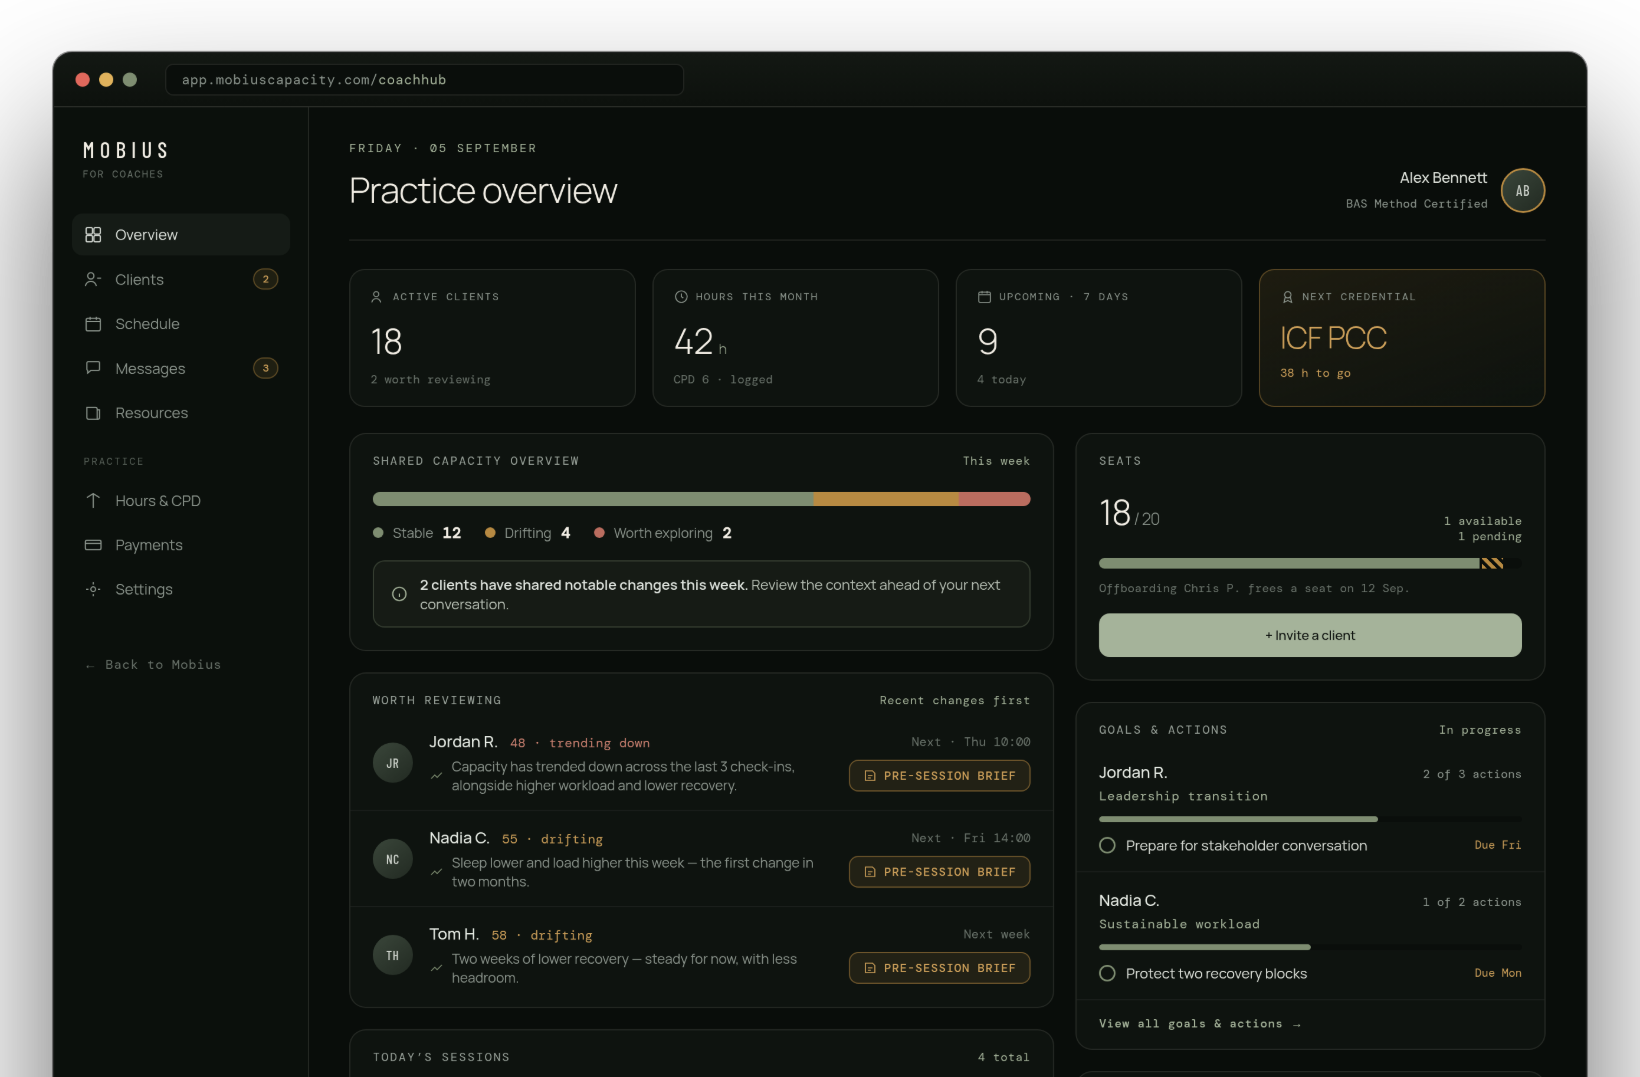
Task: Open the 'This week' period selector
Action: pos(996,461)
